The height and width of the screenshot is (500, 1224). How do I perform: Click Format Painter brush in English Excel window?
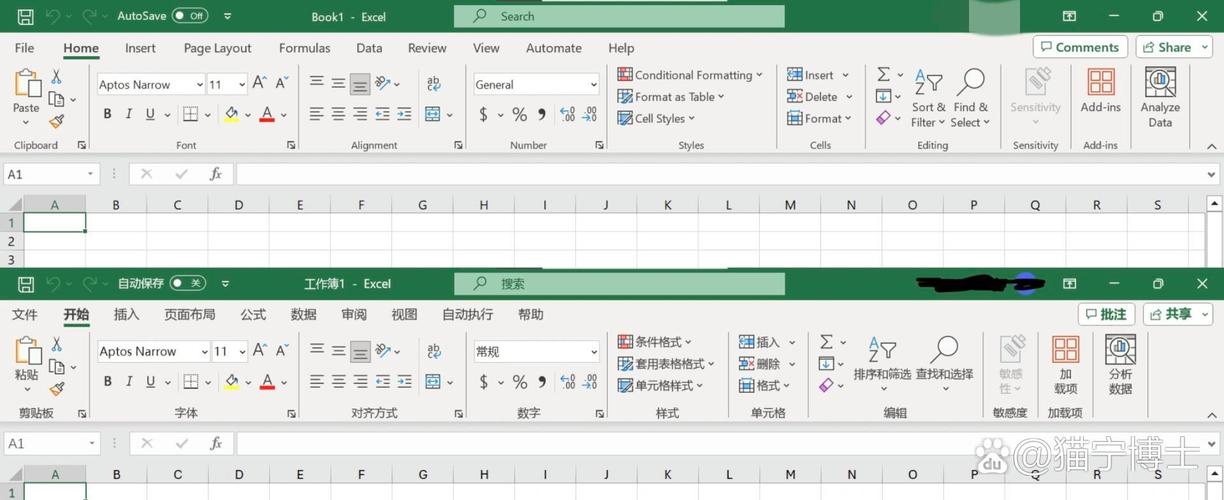tap(57, 121)
